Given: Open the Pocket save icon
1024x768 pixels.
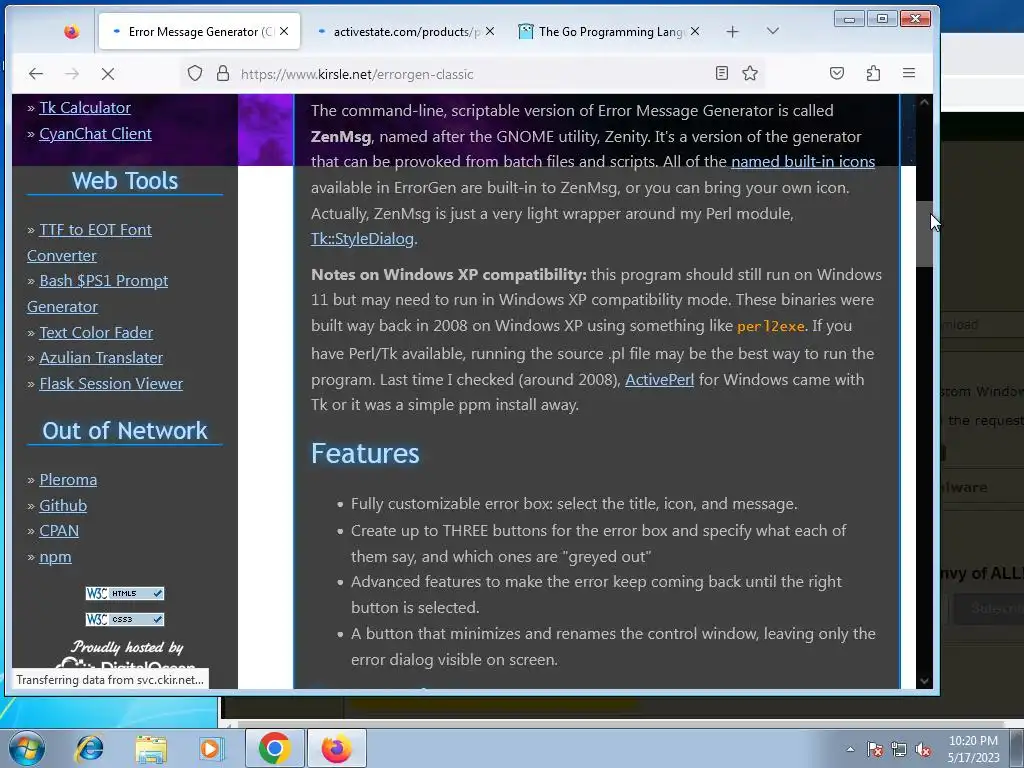Looking at the screenshot, I should [837, 73].
